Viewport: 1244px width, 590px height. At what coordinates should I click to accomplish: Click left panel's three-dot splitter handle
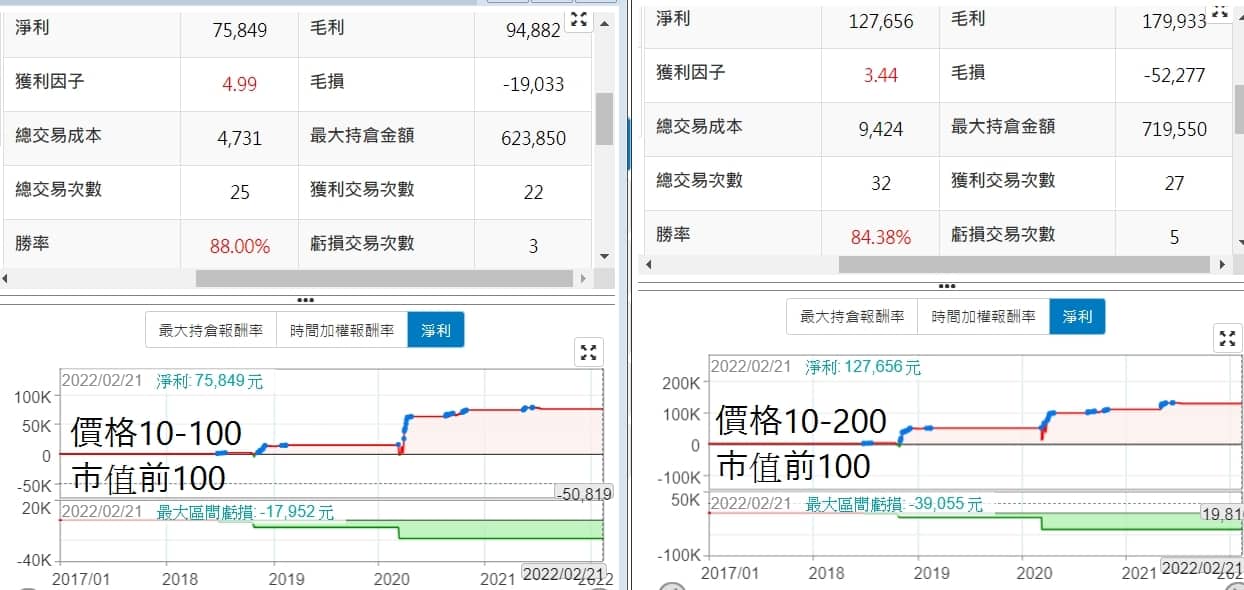(x=306, y=299)
